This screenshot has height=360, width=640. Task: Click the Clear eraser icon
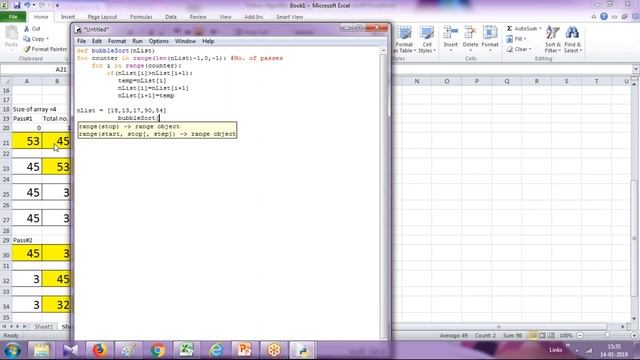coord(509,49)
